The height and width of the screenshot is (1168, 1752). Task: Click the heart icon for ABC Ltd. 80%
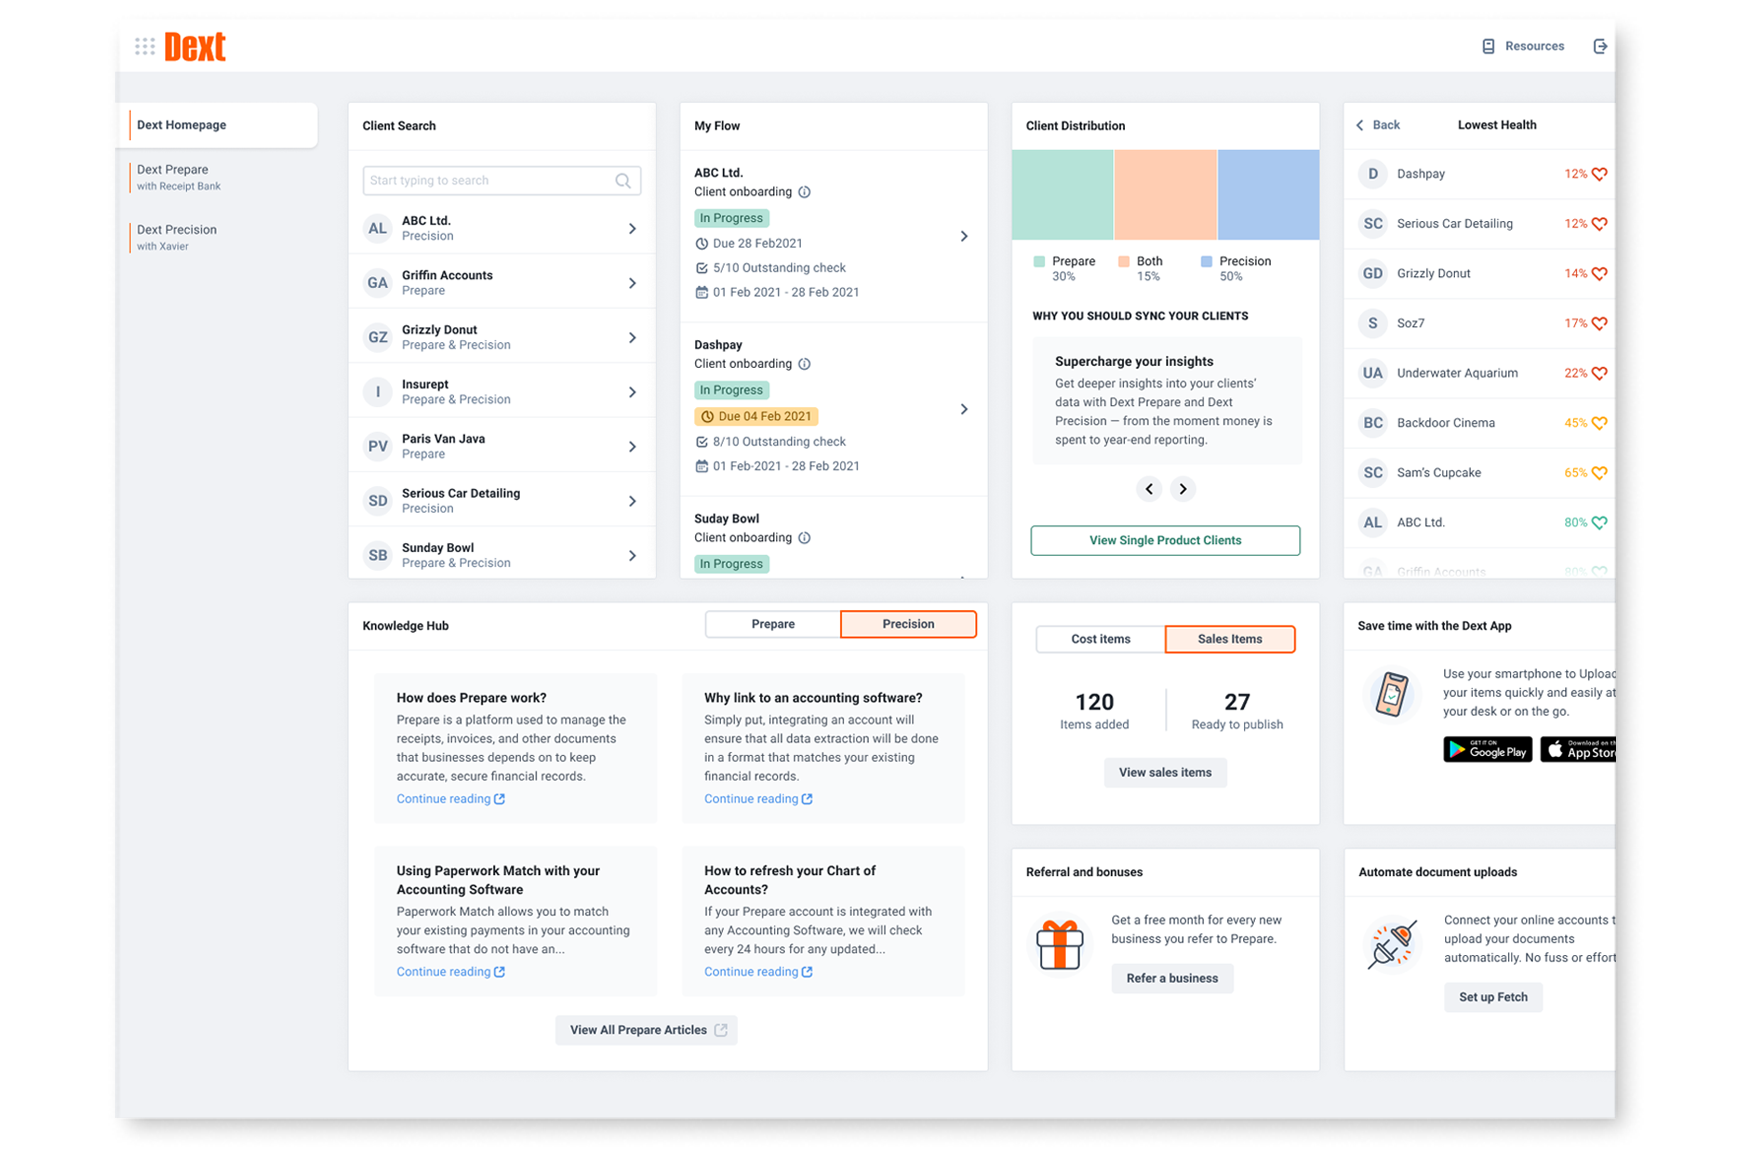1600,522
